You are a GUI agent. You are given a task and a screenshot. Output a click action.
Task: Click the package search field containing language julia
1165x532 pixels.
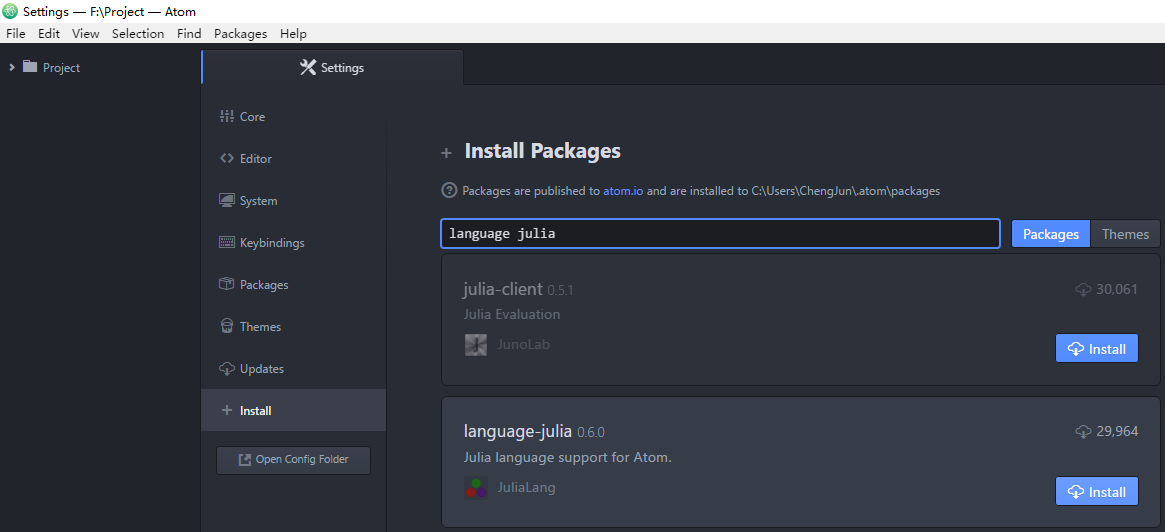[x=721, y=233]
